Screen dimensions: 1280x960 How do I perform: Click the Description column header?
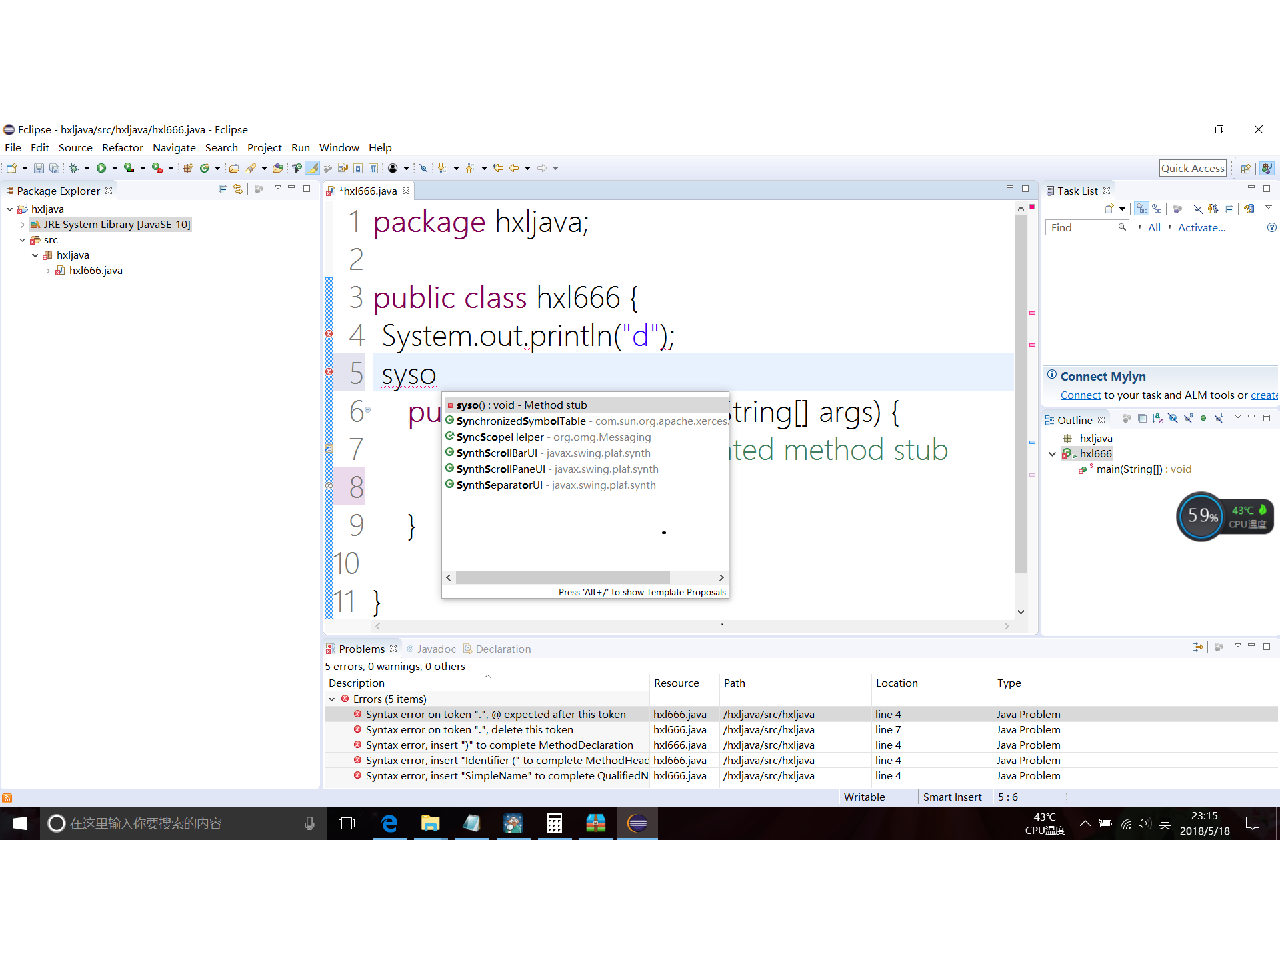click(x=357, y=683)
